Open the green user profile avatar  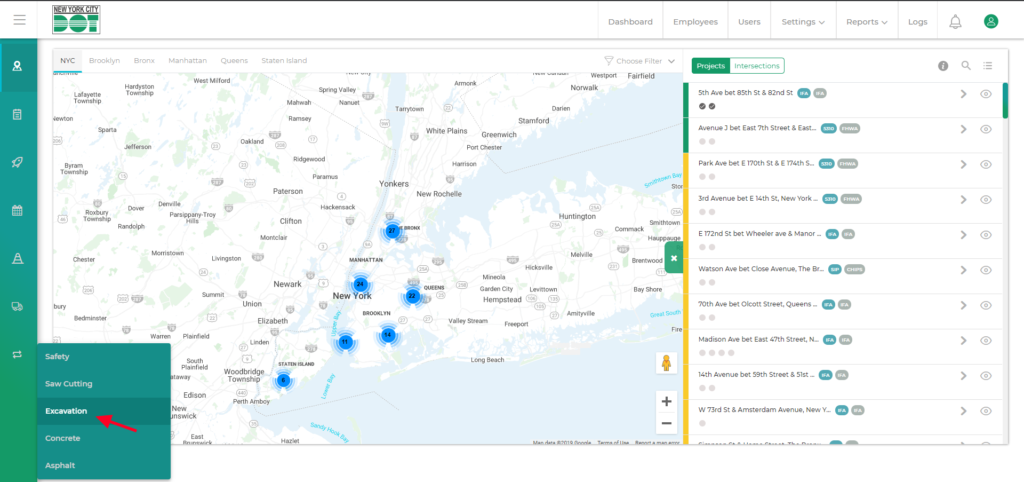pyautogui.click(x=990, y=21)
